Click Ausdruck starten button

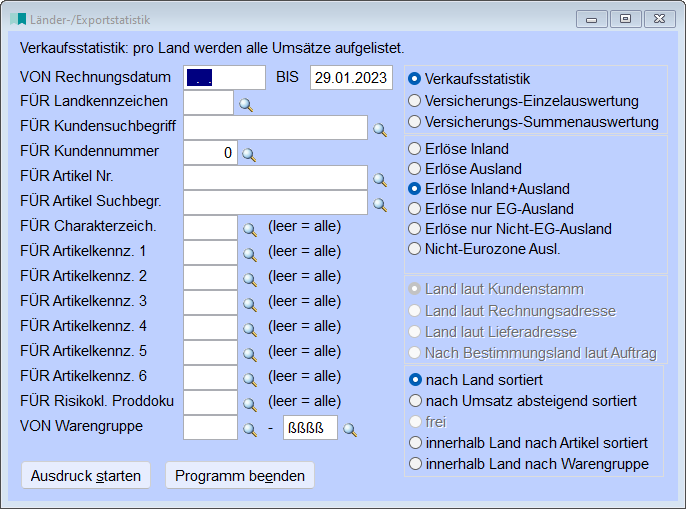(x=86, y=475)
